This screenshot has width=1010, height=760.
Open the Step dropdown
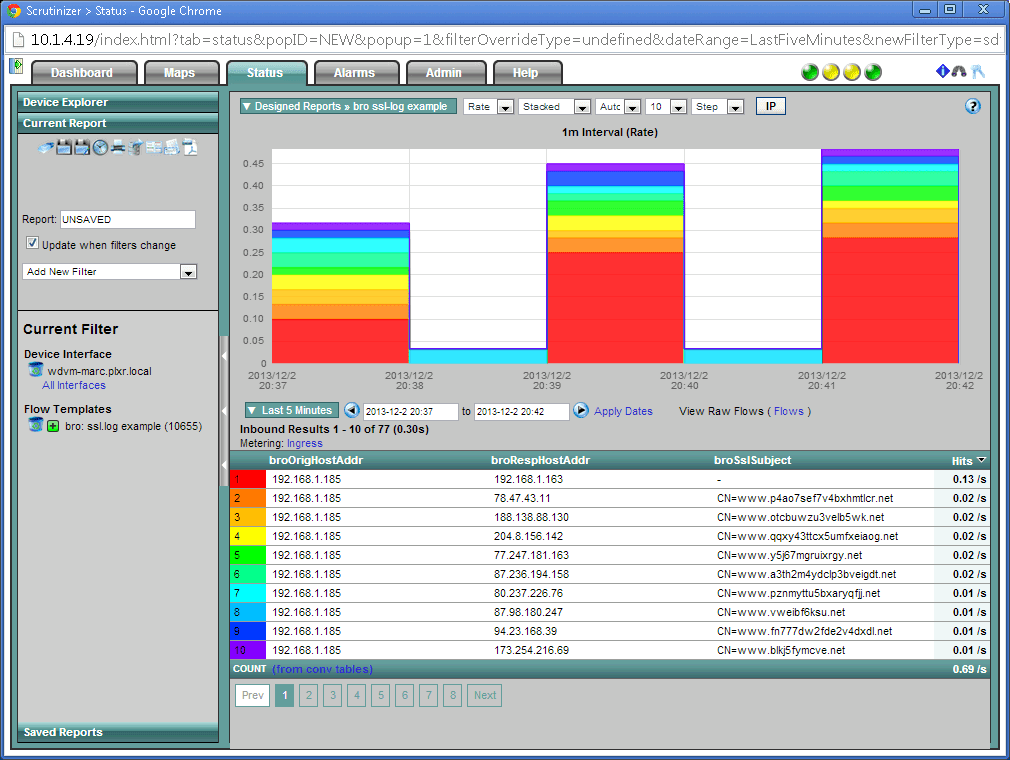click(718, 107)
